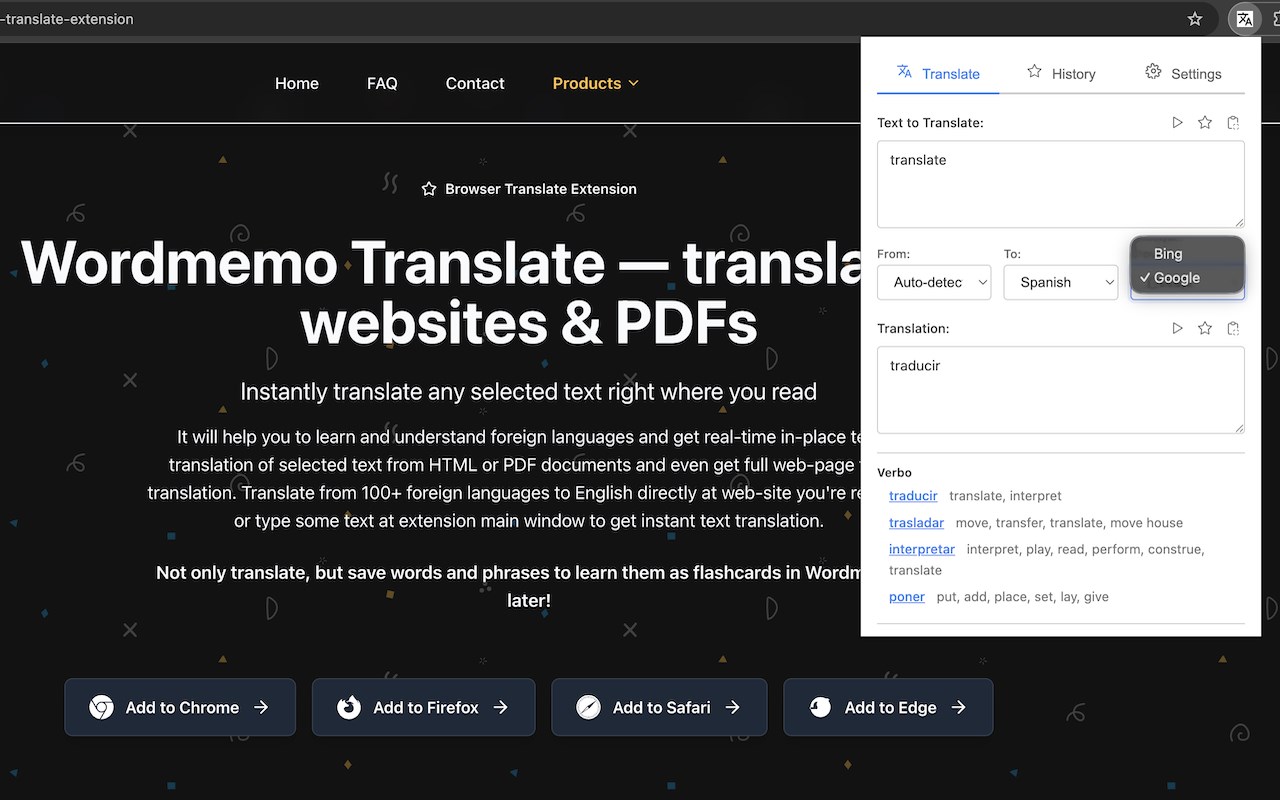
Task: Star the text to translate as favorite
Action: [x=1205, y=122]
